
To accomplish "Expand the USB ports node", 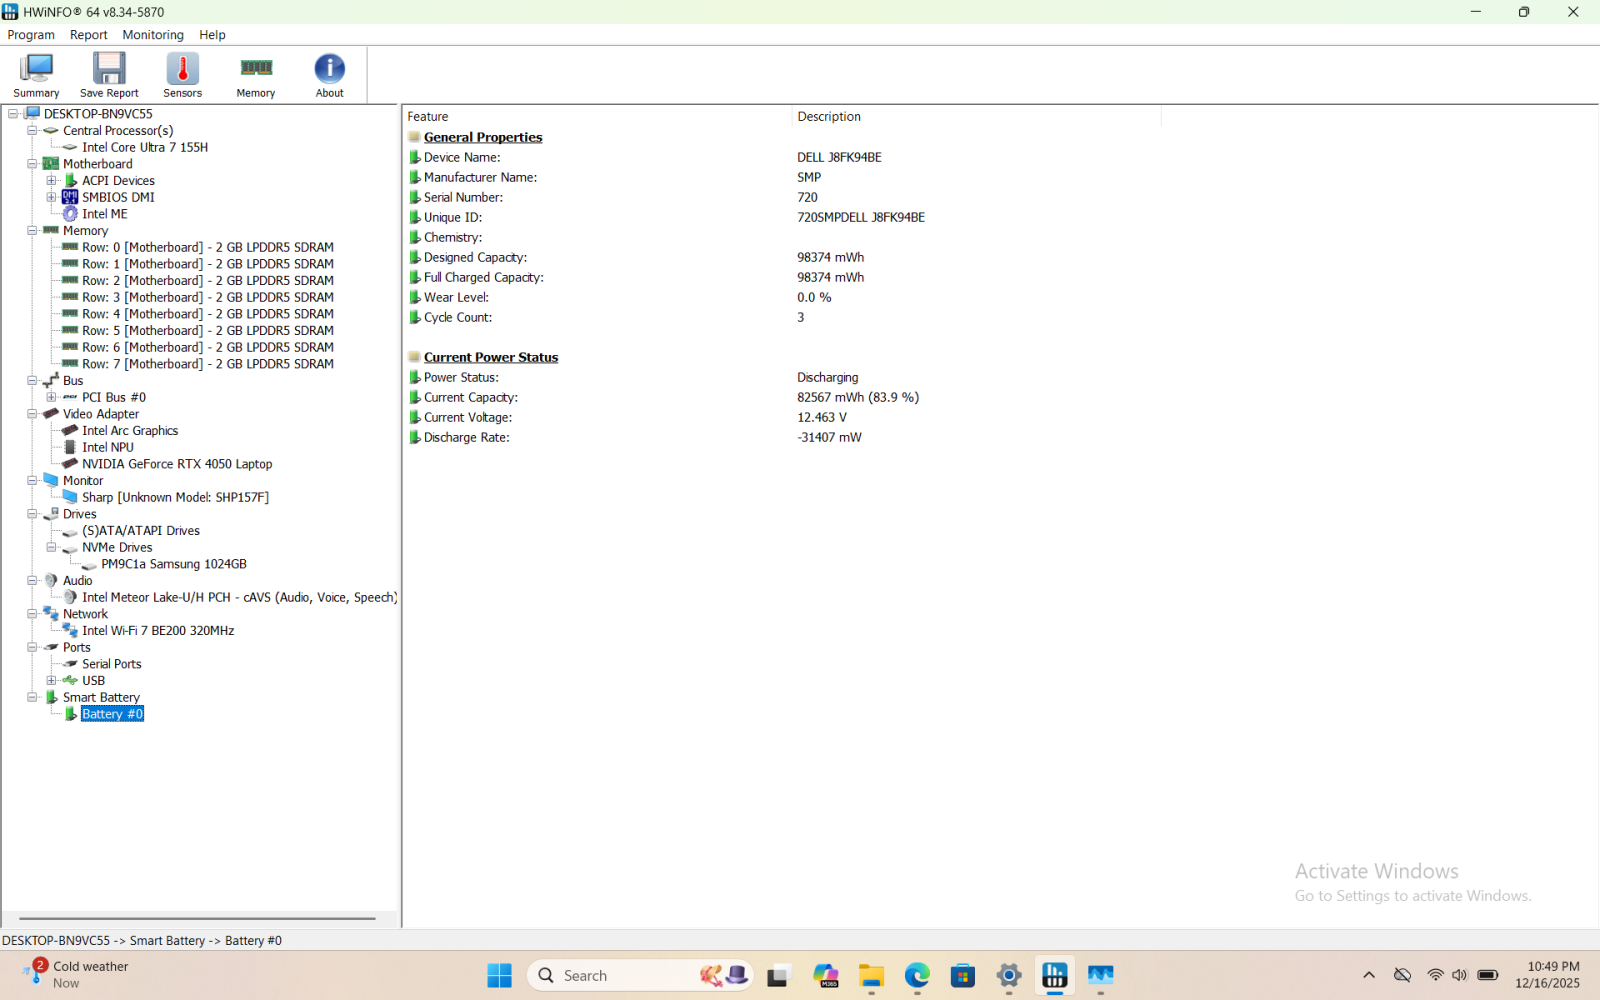I will click(x=51, y=680).
